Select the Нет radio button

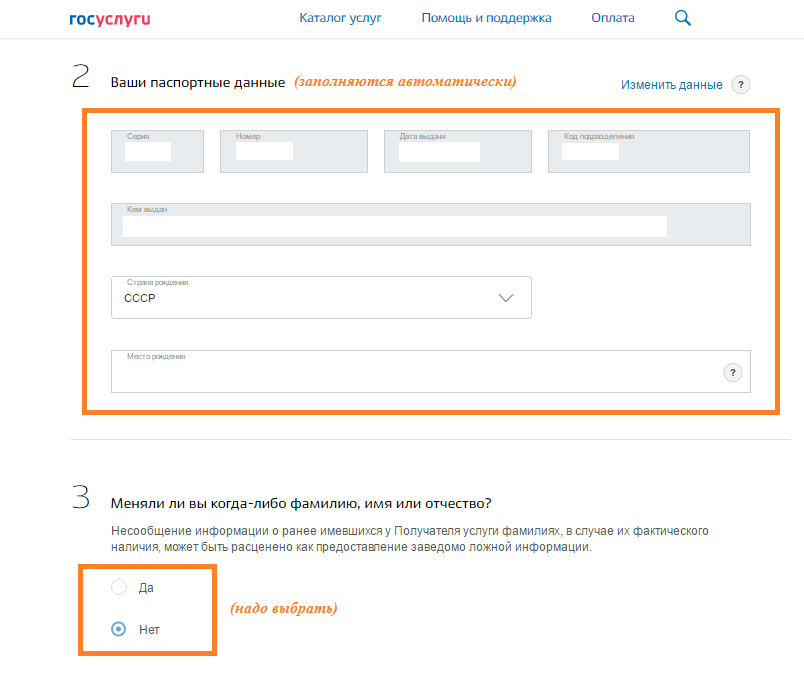118,629
